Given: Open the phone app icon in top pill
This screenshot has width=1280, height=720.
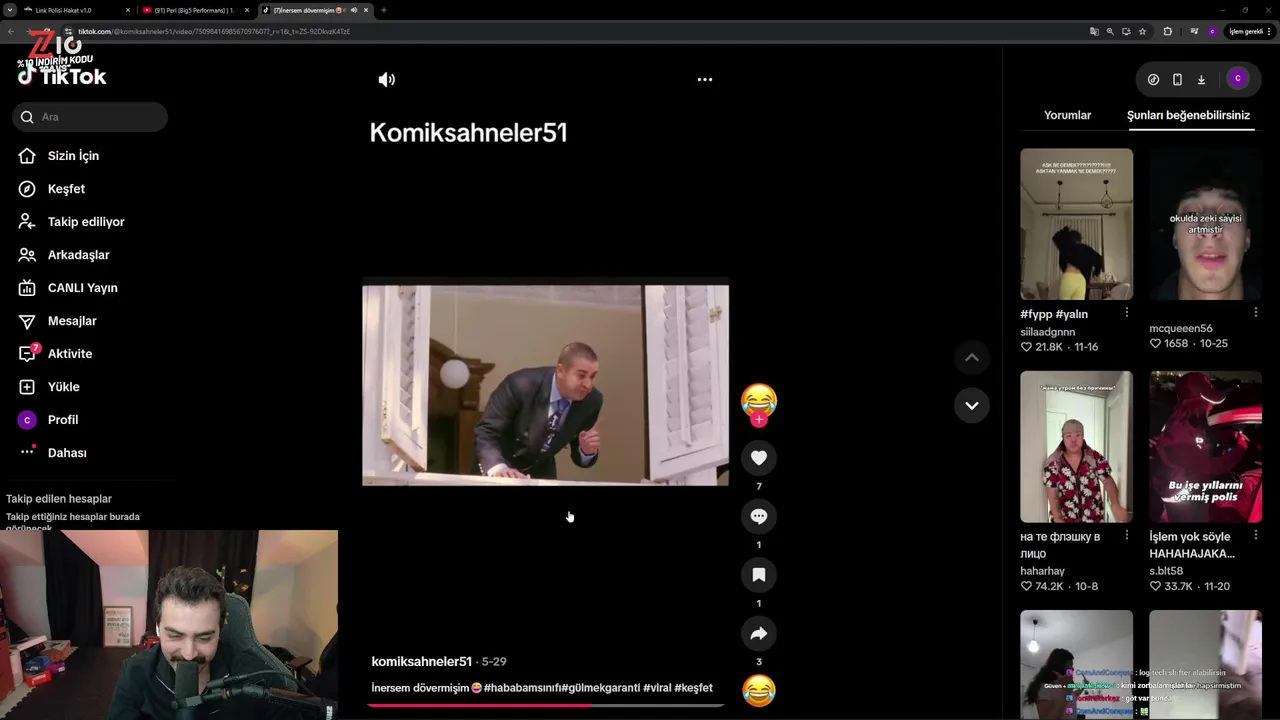Looking at the screenshot, I should (1177, 79).
